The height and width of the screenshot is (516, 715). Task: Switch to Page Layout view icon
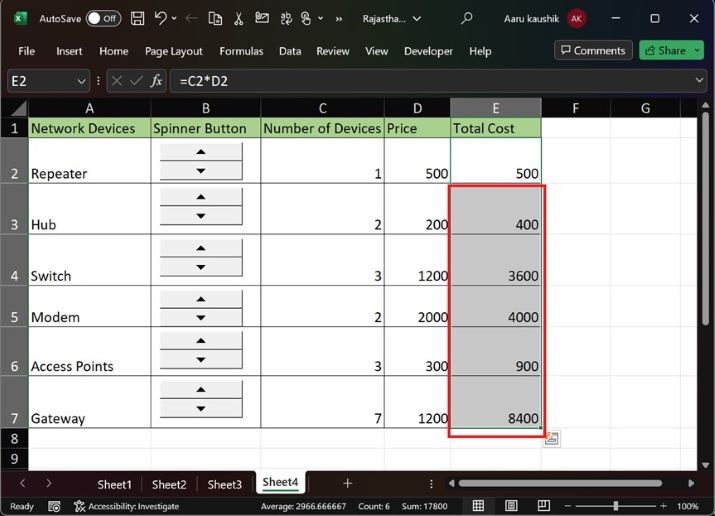(511, 506)
